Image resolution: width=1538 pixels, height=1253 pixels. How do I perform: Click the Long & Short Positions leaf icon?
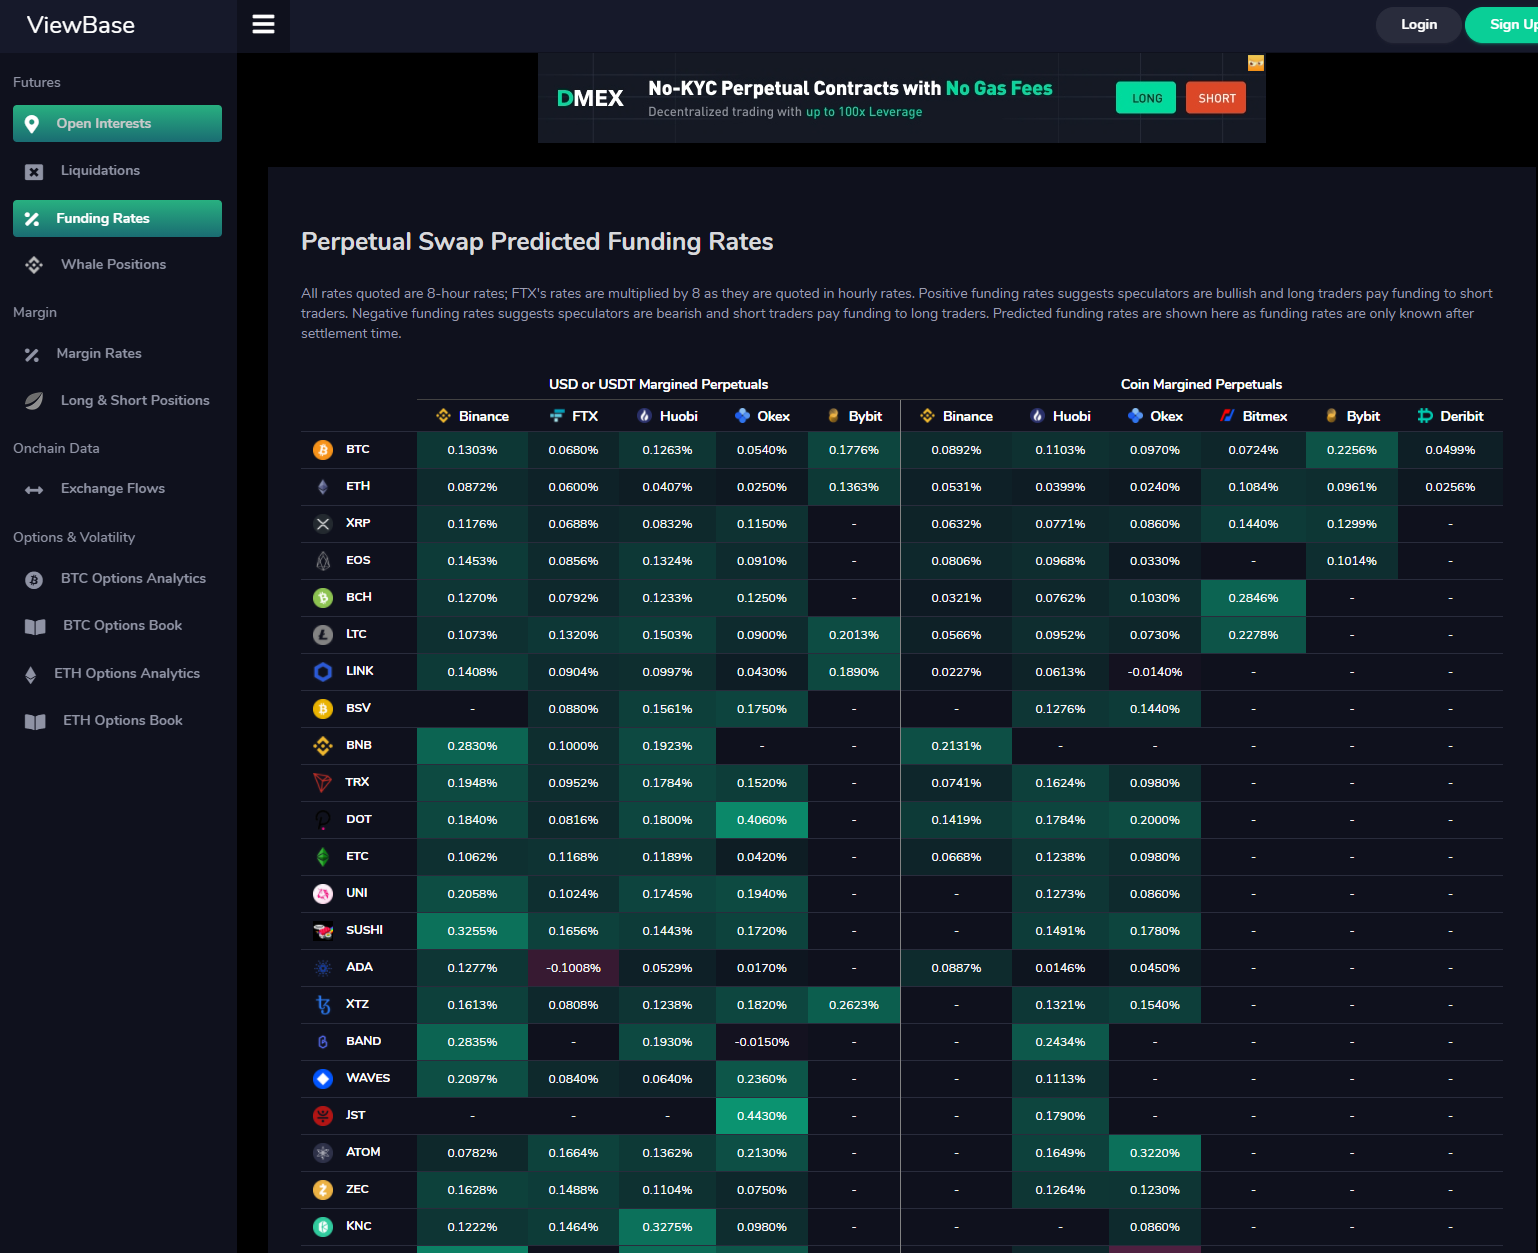(x=34, y=401)
